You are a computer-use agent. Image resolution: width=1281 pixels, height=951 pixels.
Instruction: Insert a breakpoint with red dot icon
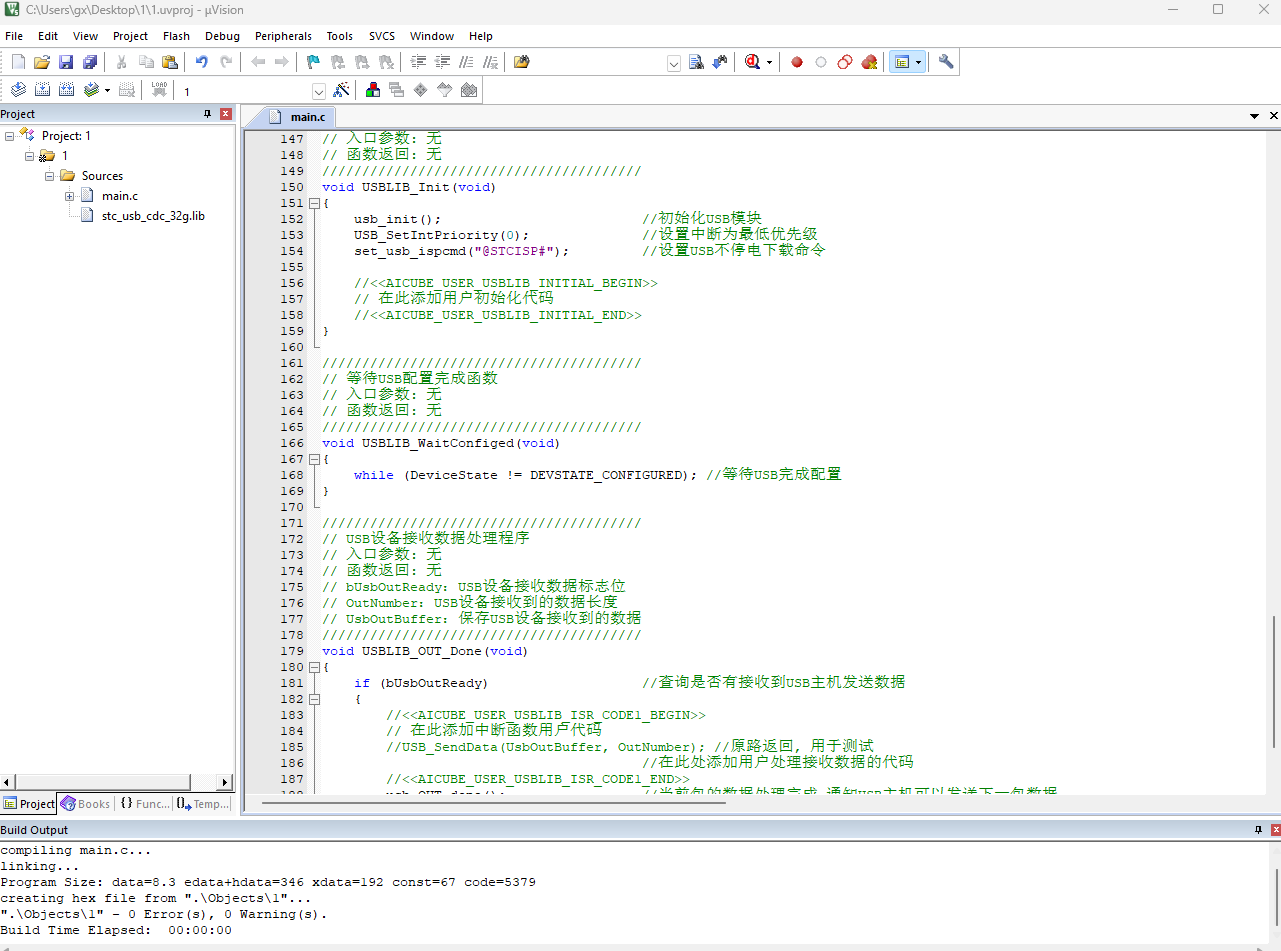pyautogui.click(x=797, y=62)
